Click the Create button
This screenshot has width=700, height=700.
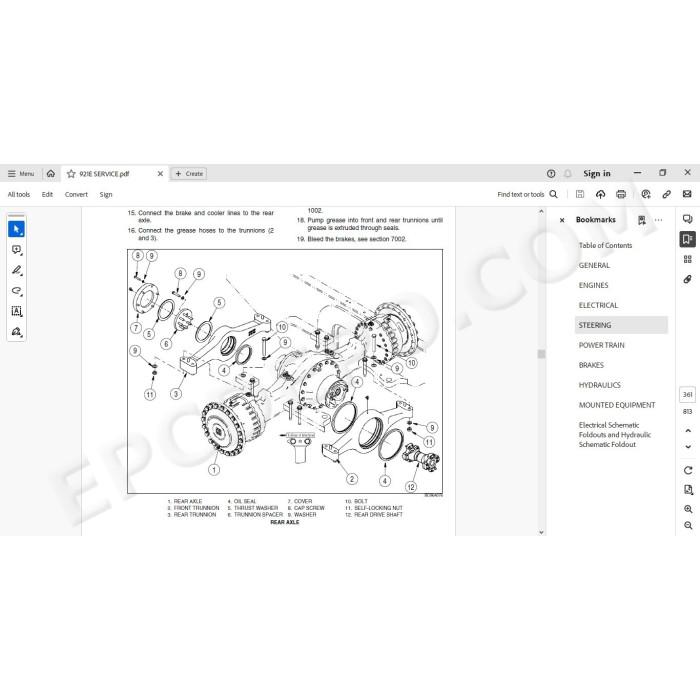189,174
